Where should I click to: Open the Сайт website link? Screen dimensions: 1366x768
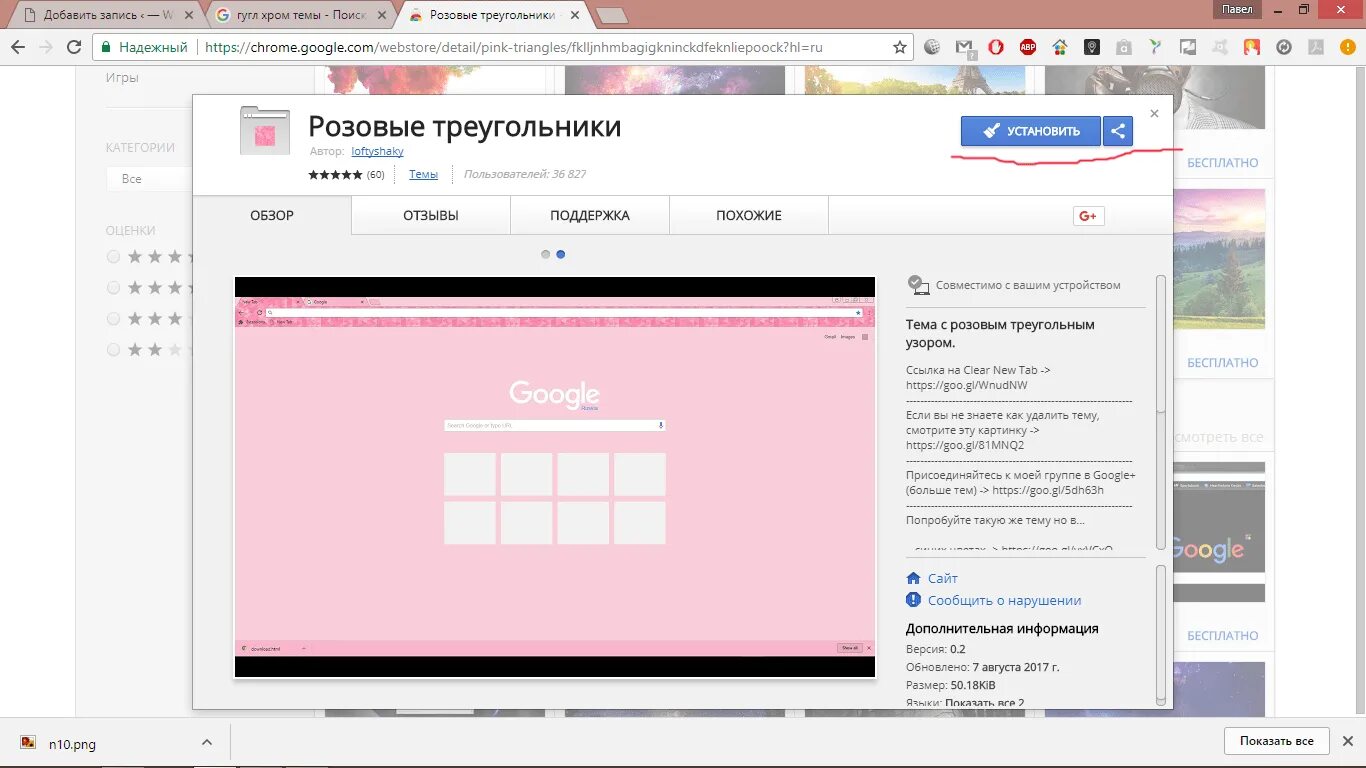942,578
